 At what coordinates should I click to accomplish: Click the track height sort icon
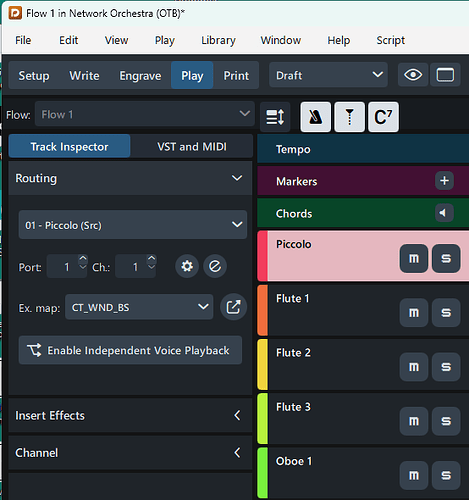pos(275,117)
